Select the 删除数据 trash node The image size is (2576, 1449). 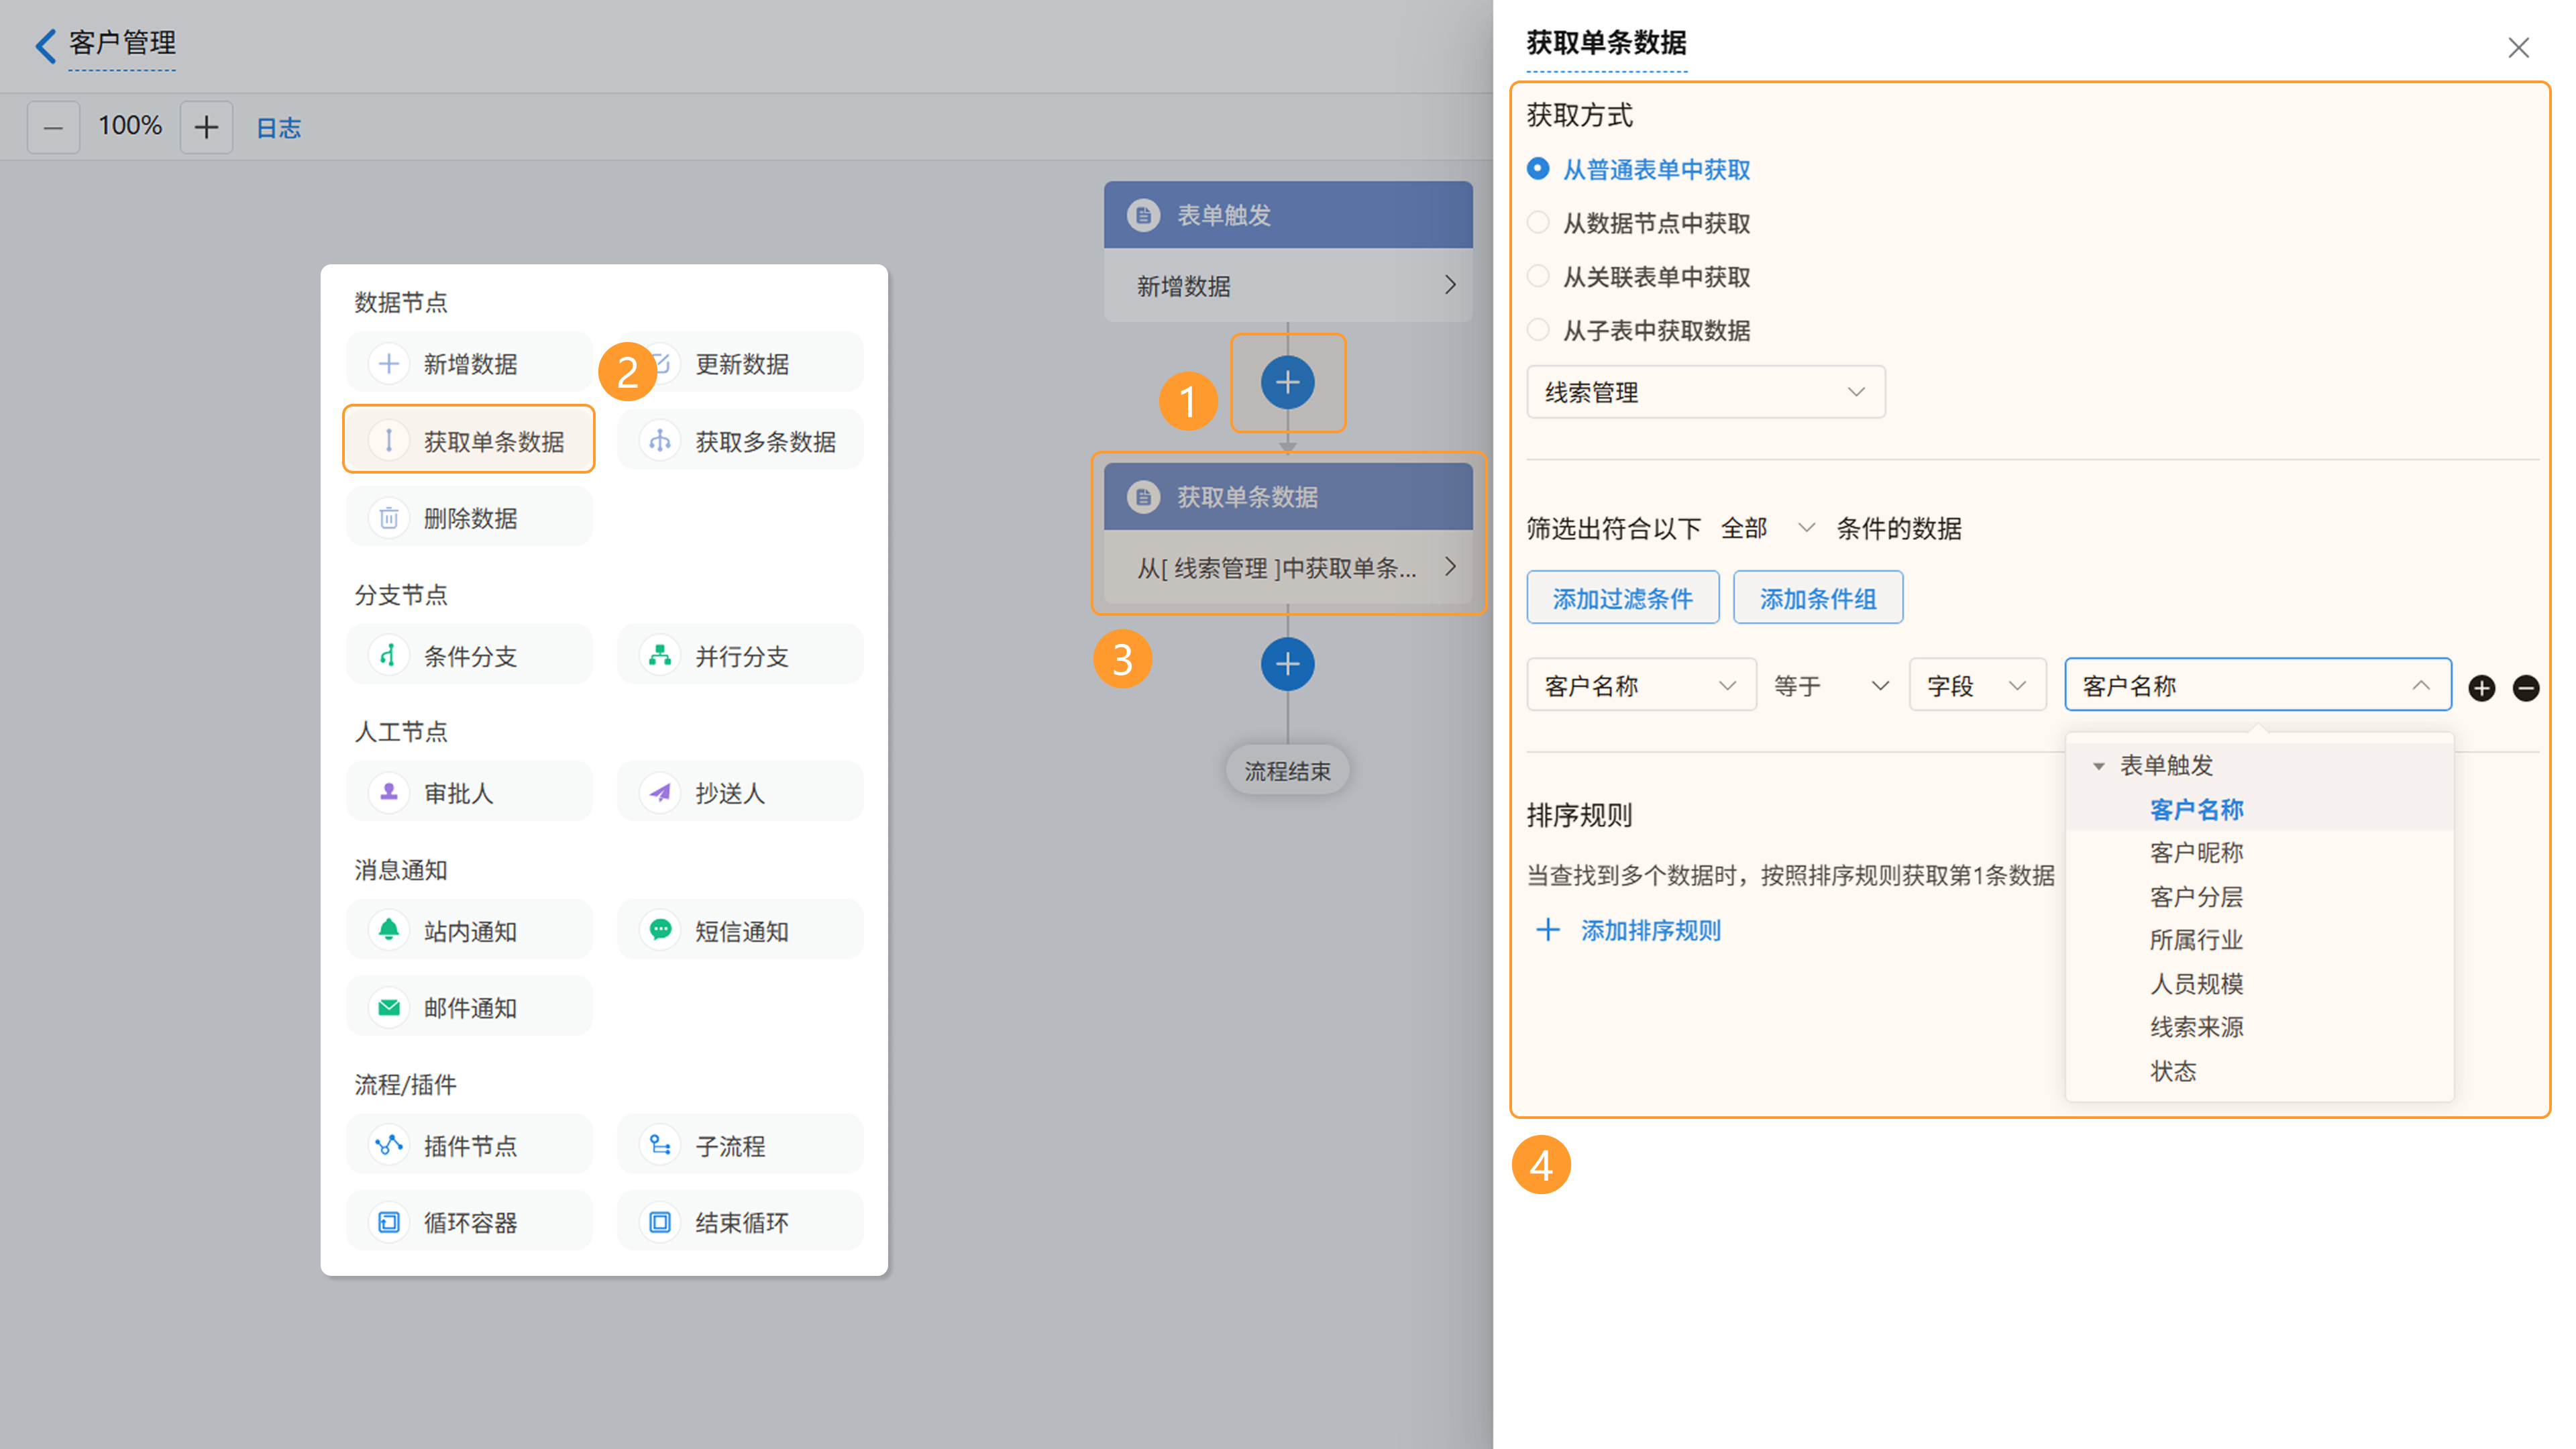[469, 518]
